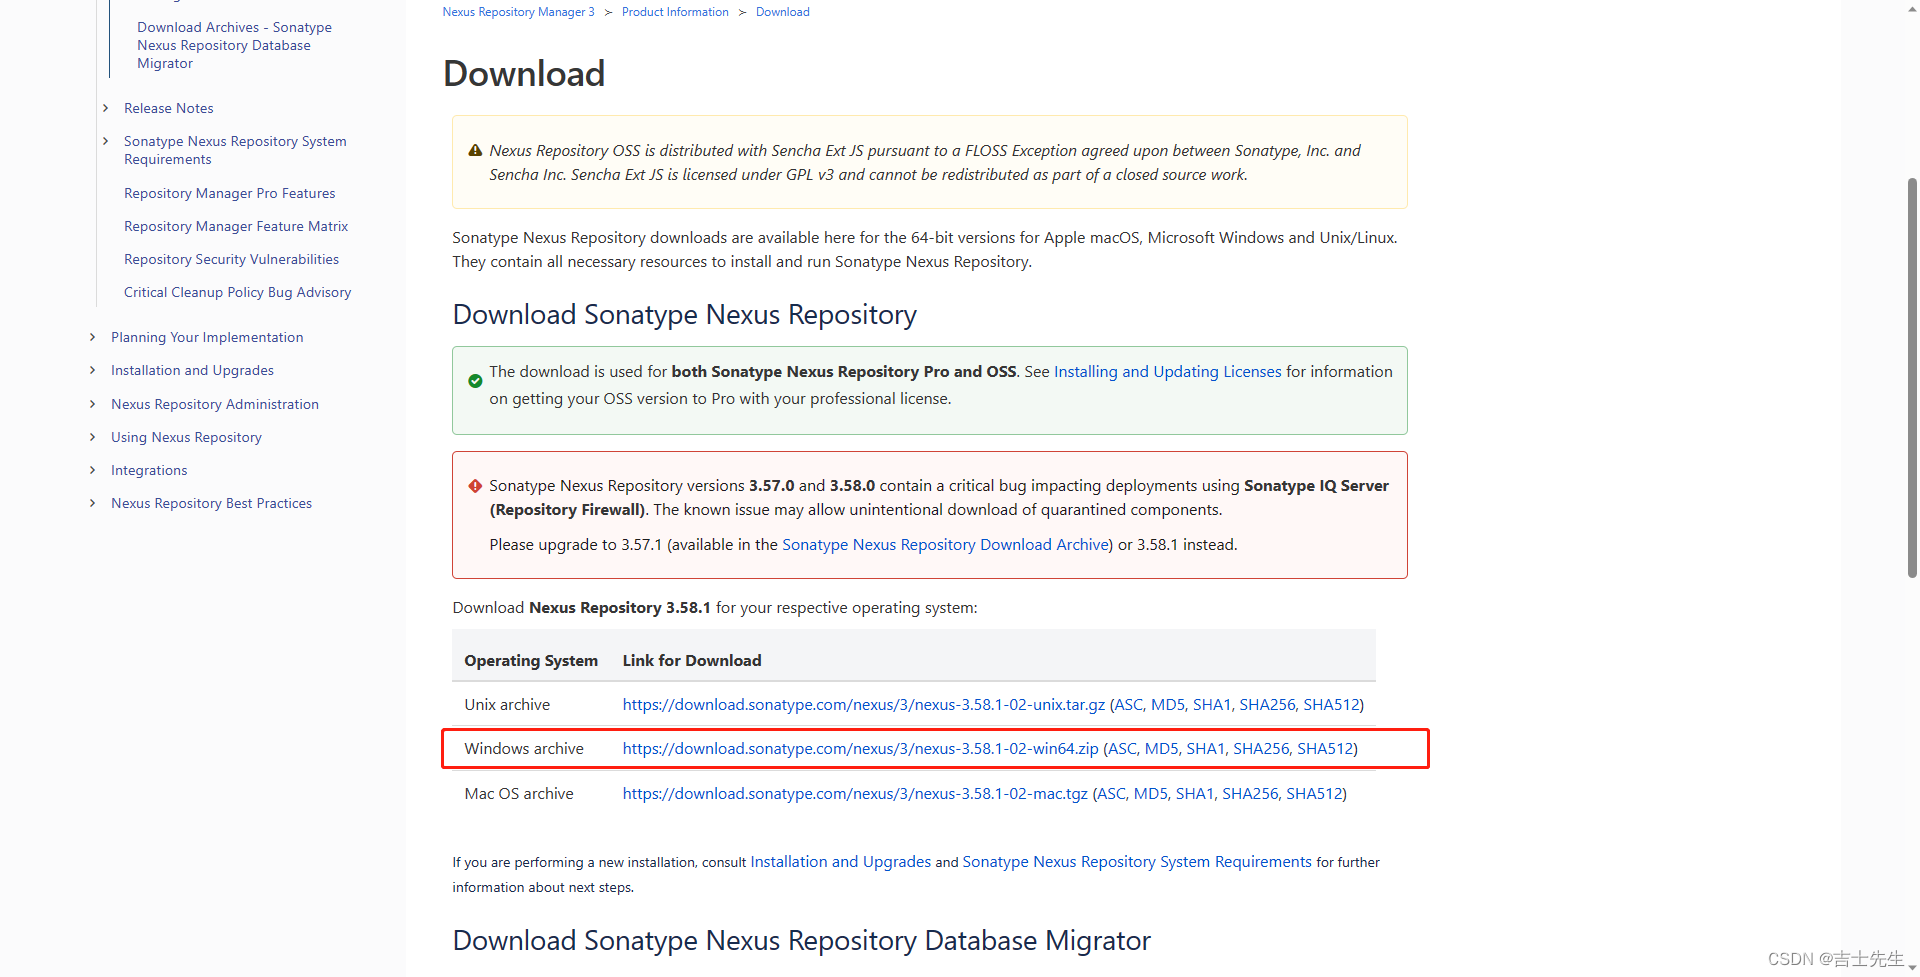Open MD5 checksum for Mac OS archive
This screenshot has height=977, width=1920.
point(1151,793)
